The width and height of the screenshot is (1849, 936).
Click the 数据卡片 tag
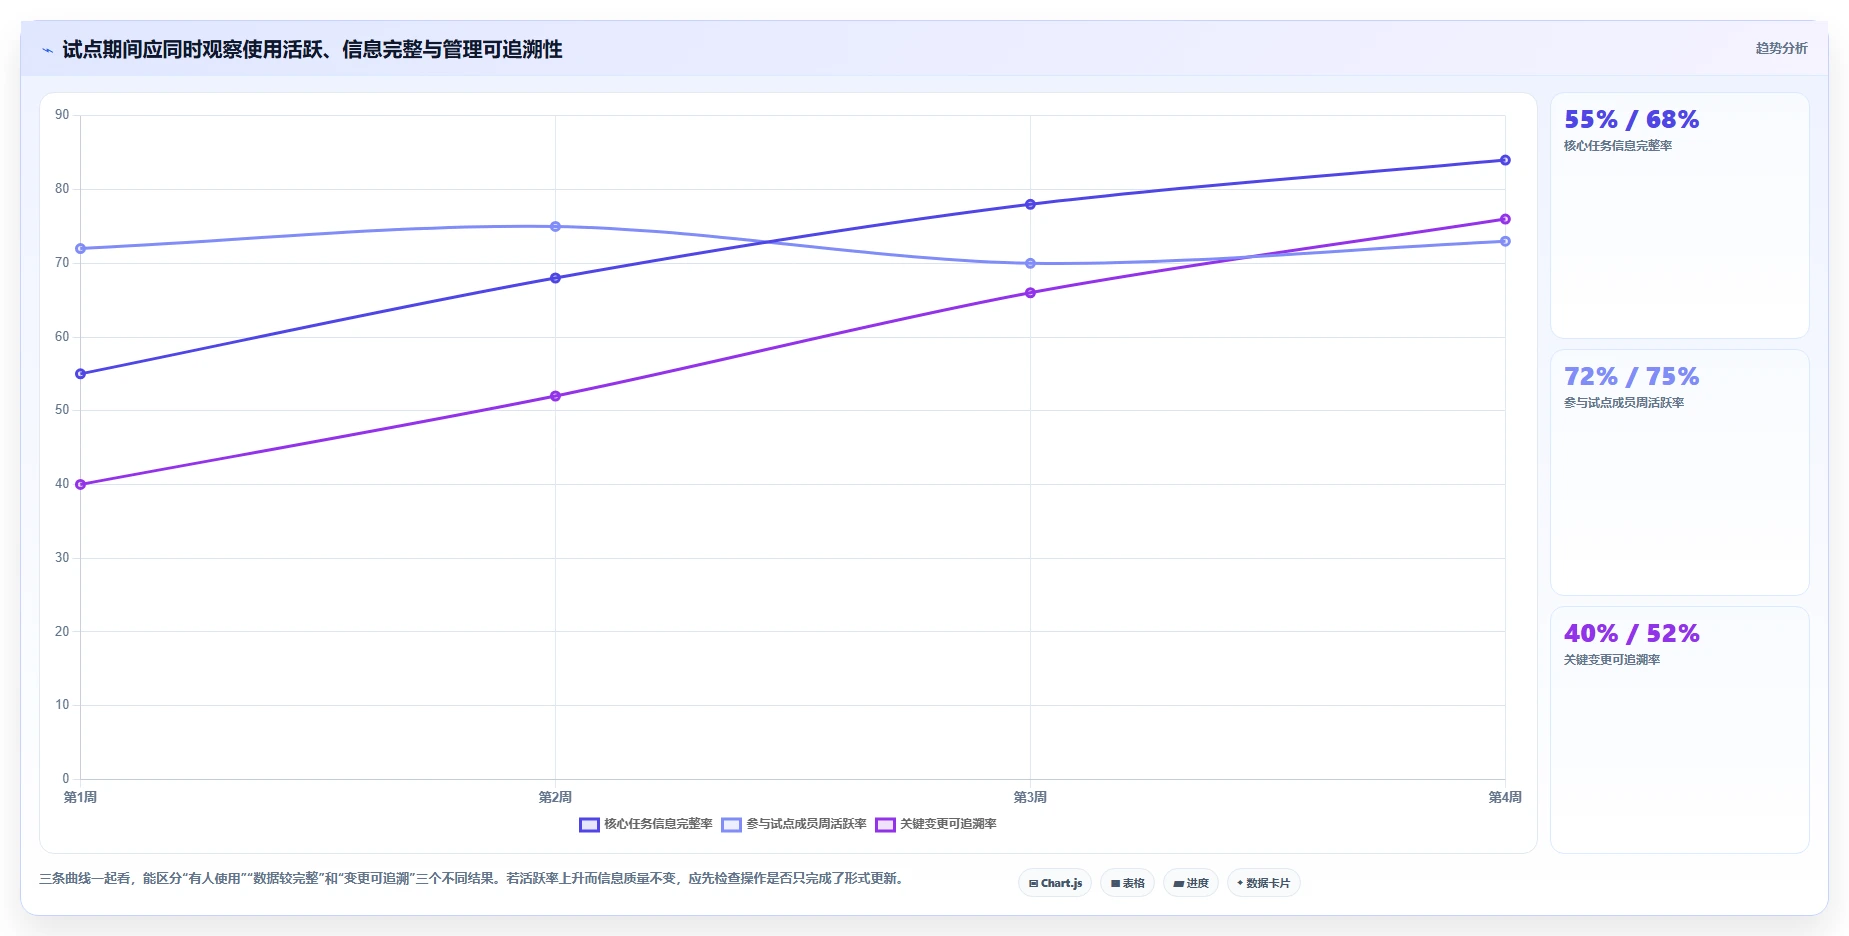(1263, 883)
